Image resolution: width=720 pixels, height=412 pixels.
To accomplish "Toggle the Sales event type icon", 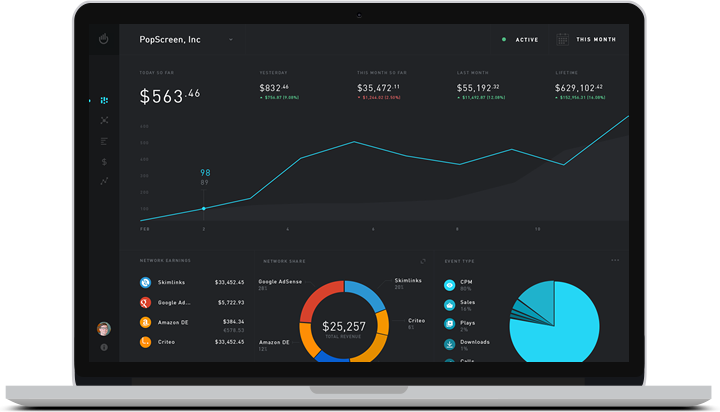I will coord(450,304).
